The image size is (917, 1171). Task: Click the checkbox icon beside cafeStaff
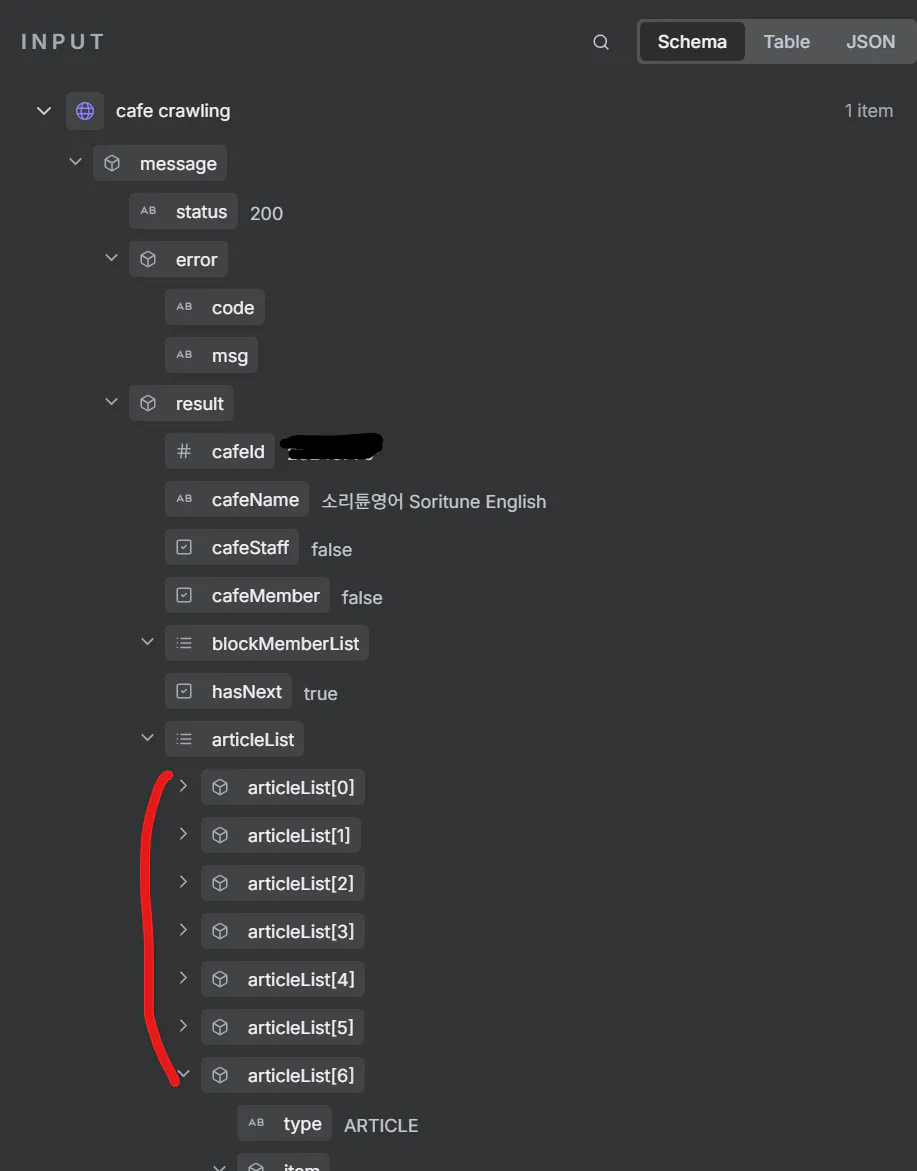184,548
